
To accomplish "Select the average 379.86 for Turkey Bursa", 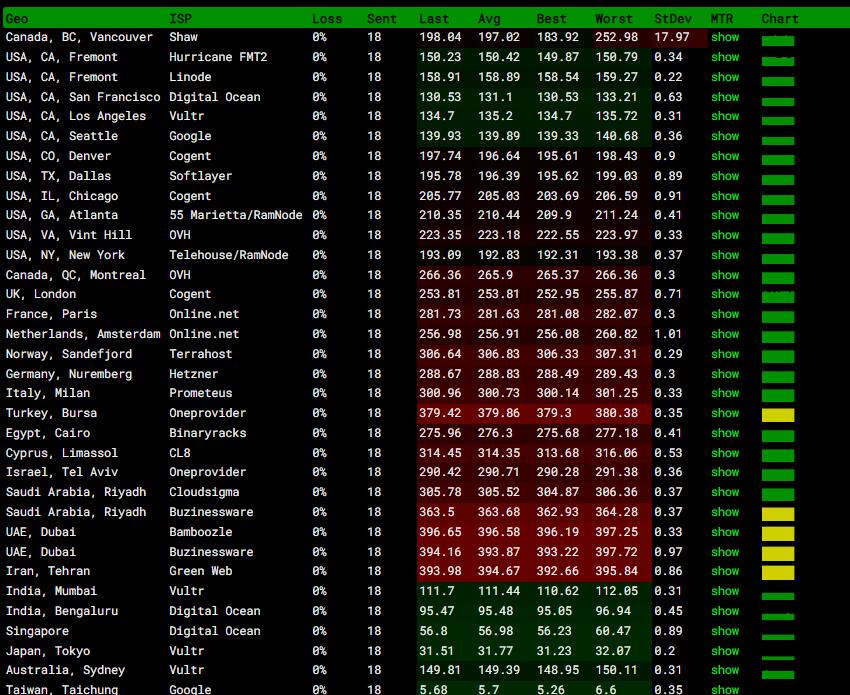I will point(499,413).
